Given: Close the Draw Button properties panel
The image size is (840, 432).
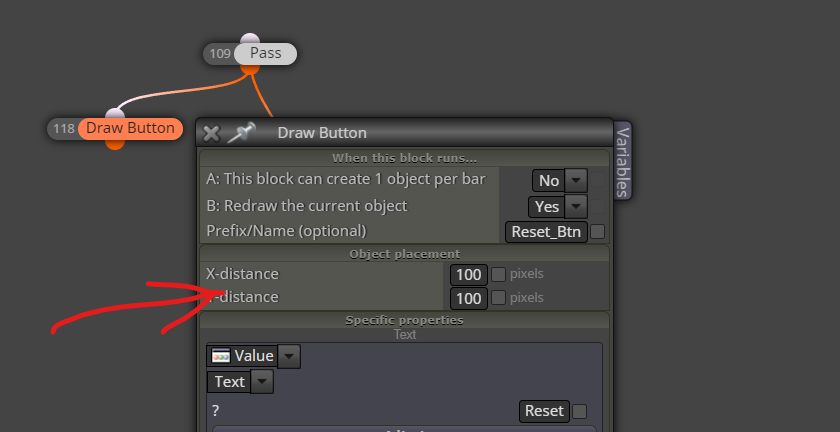Looking at the screenshot, I should coord(211,133).
